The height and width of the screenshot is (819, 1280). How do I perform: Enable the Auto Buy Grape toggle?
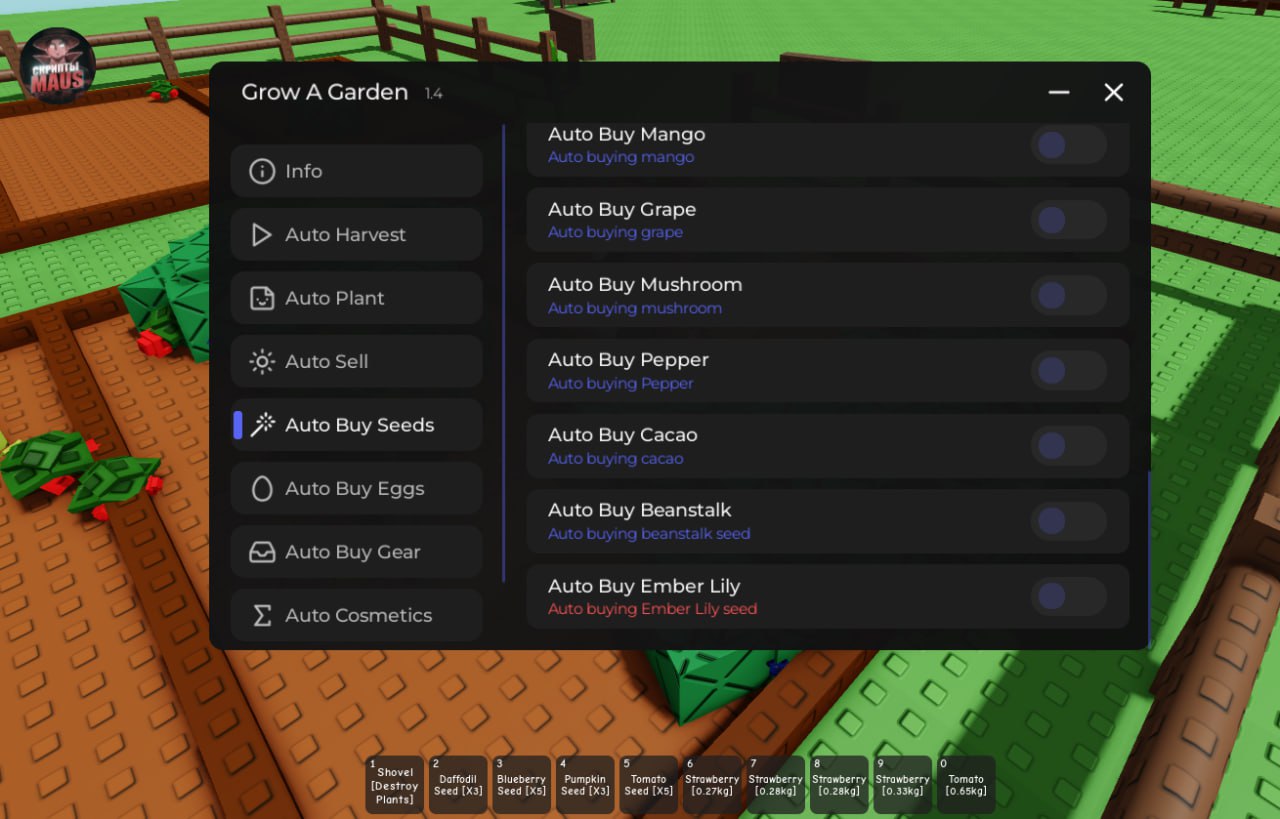[1069, 221]
